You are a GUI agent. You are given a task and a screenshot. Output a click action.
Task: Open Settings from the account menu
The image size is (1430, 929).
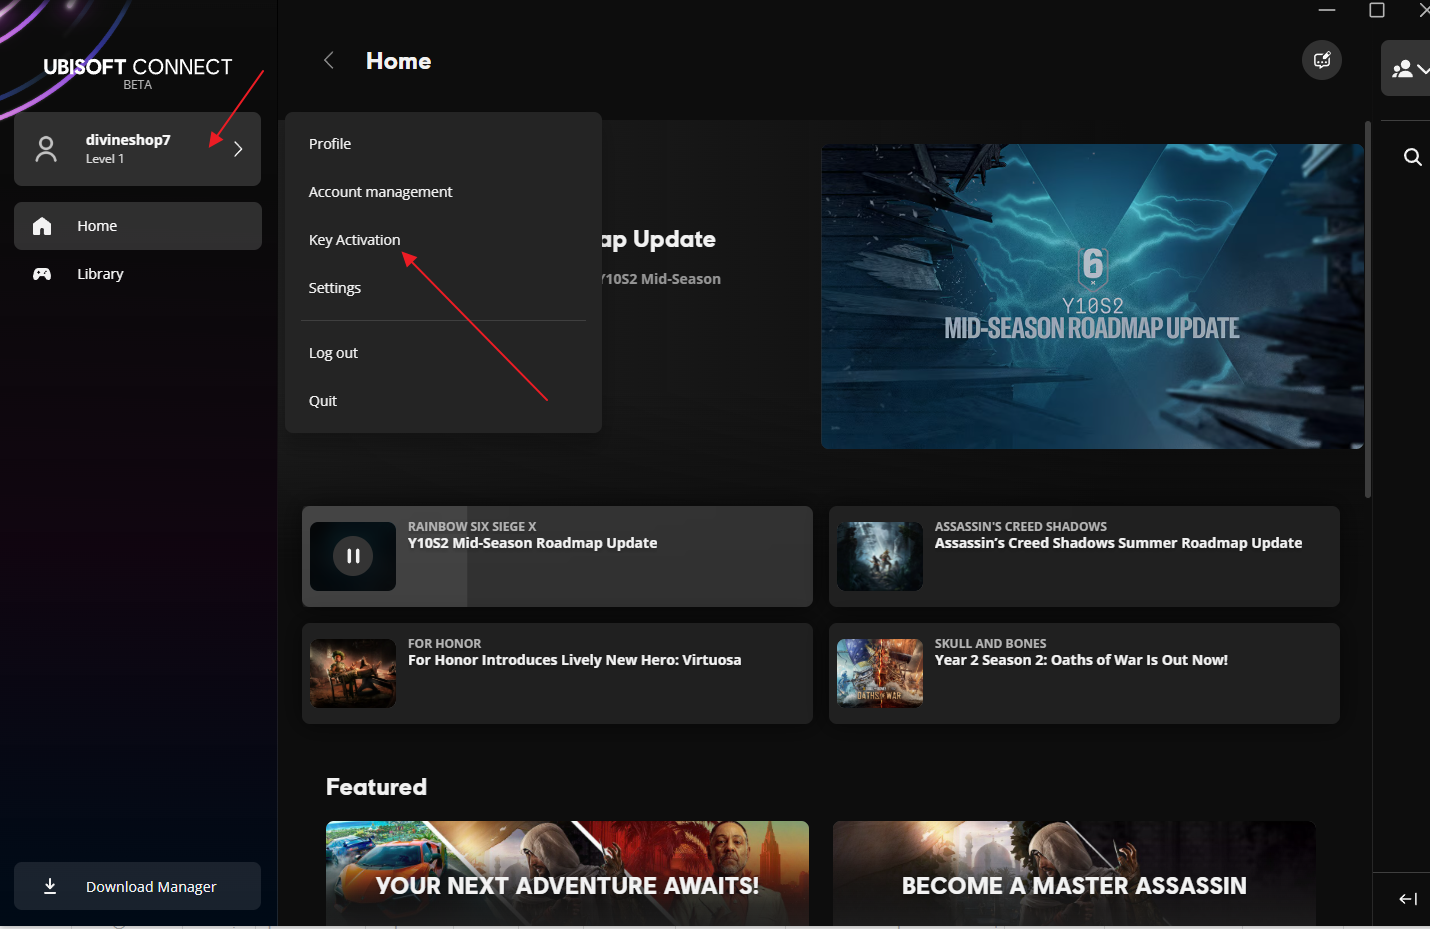pos(334,288)
